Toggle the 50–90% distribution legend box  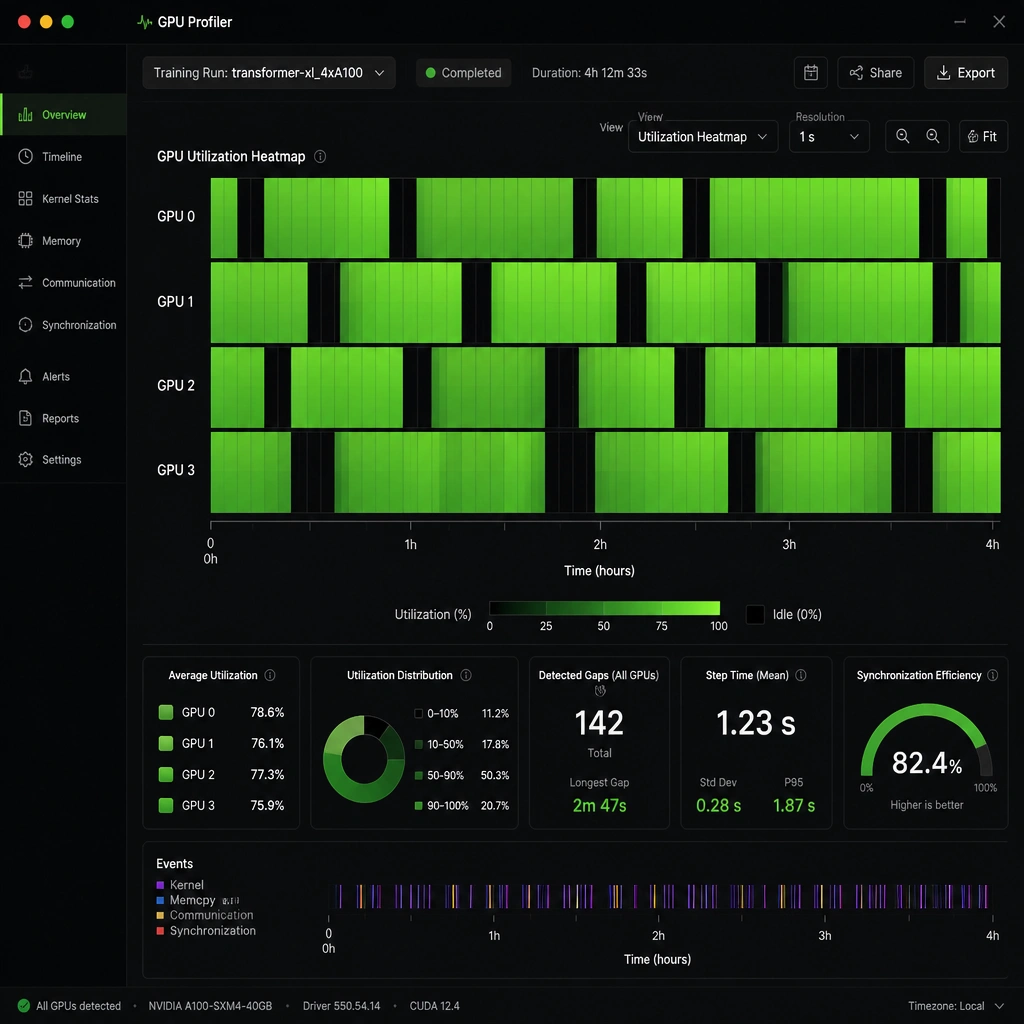pyautogui.click(x=419, y=775)
